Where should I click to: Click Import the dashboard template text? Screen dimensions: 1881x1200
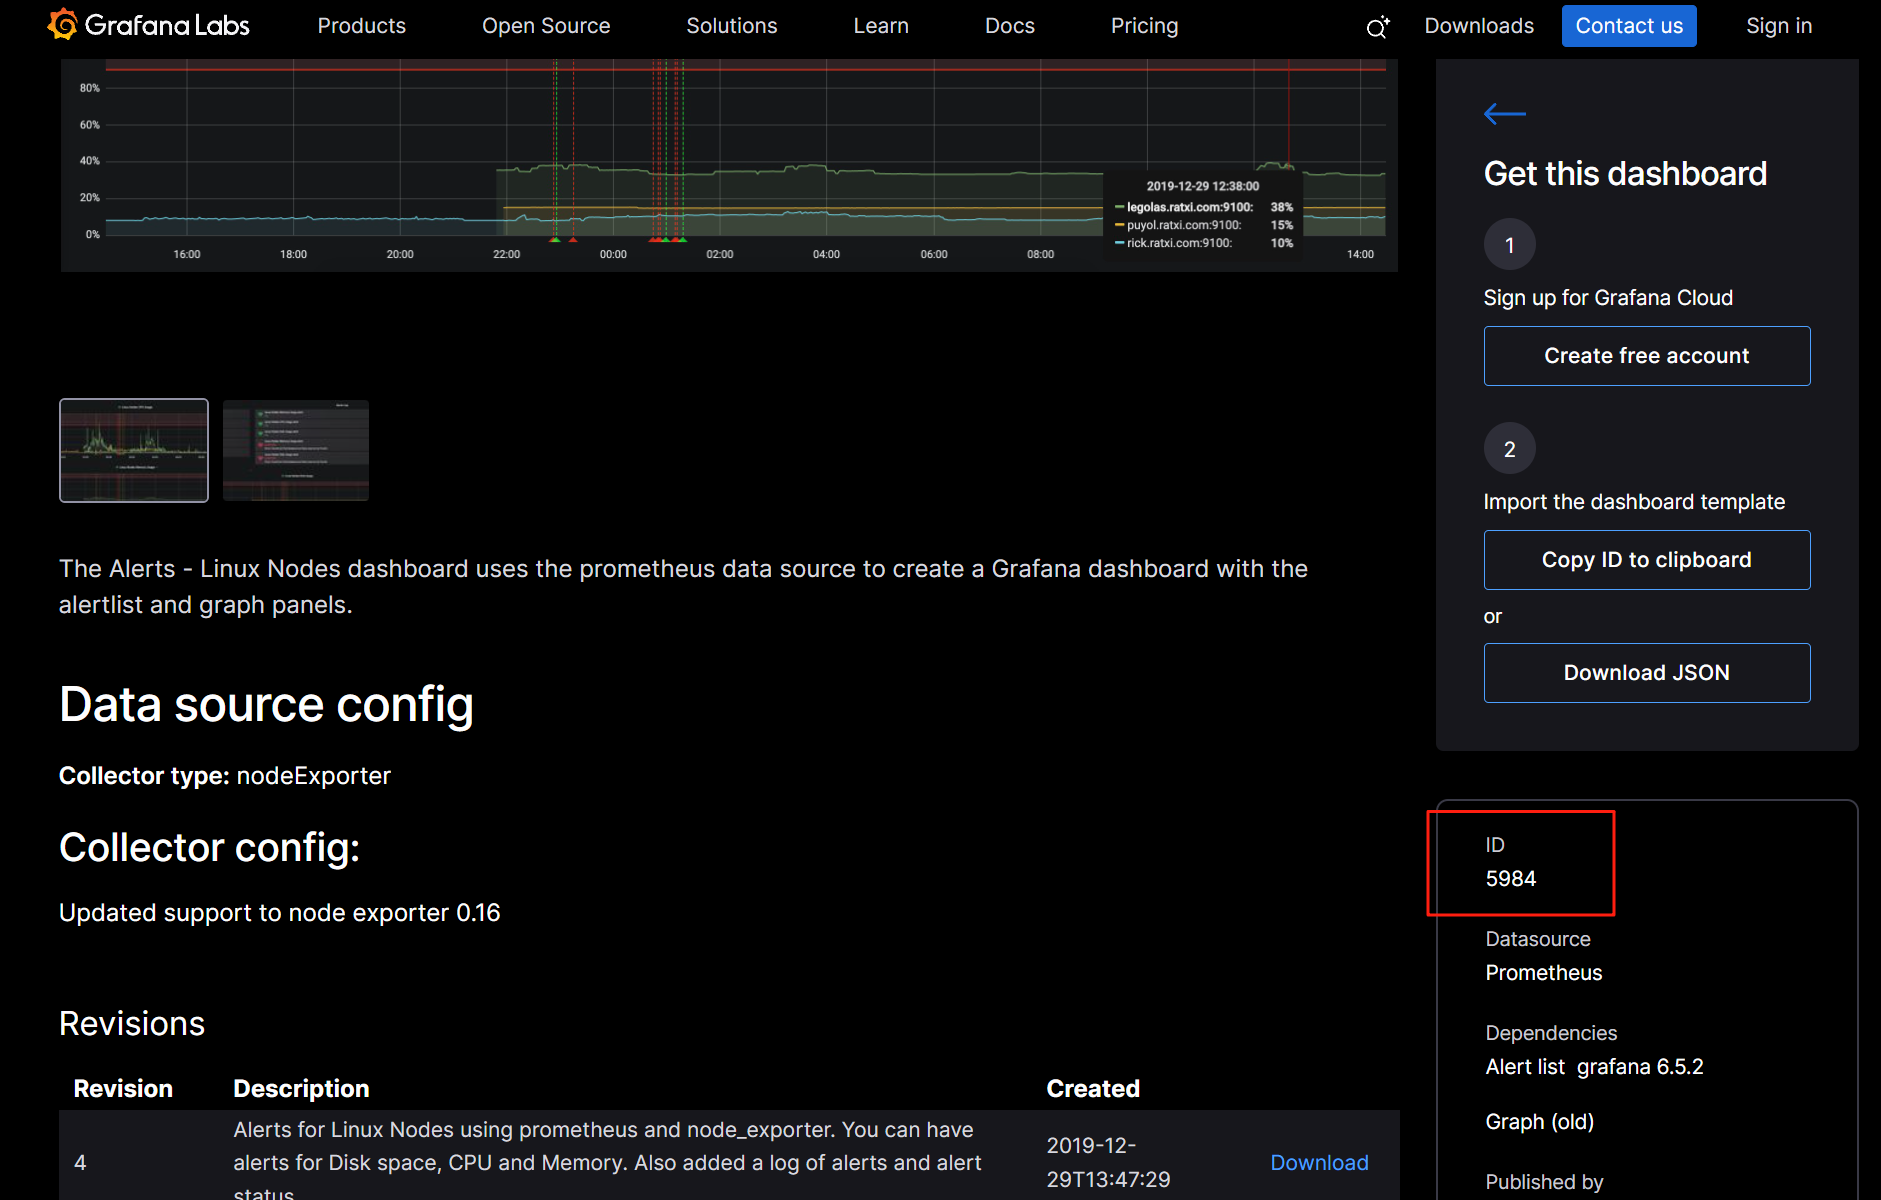(x=1634, y=502)
